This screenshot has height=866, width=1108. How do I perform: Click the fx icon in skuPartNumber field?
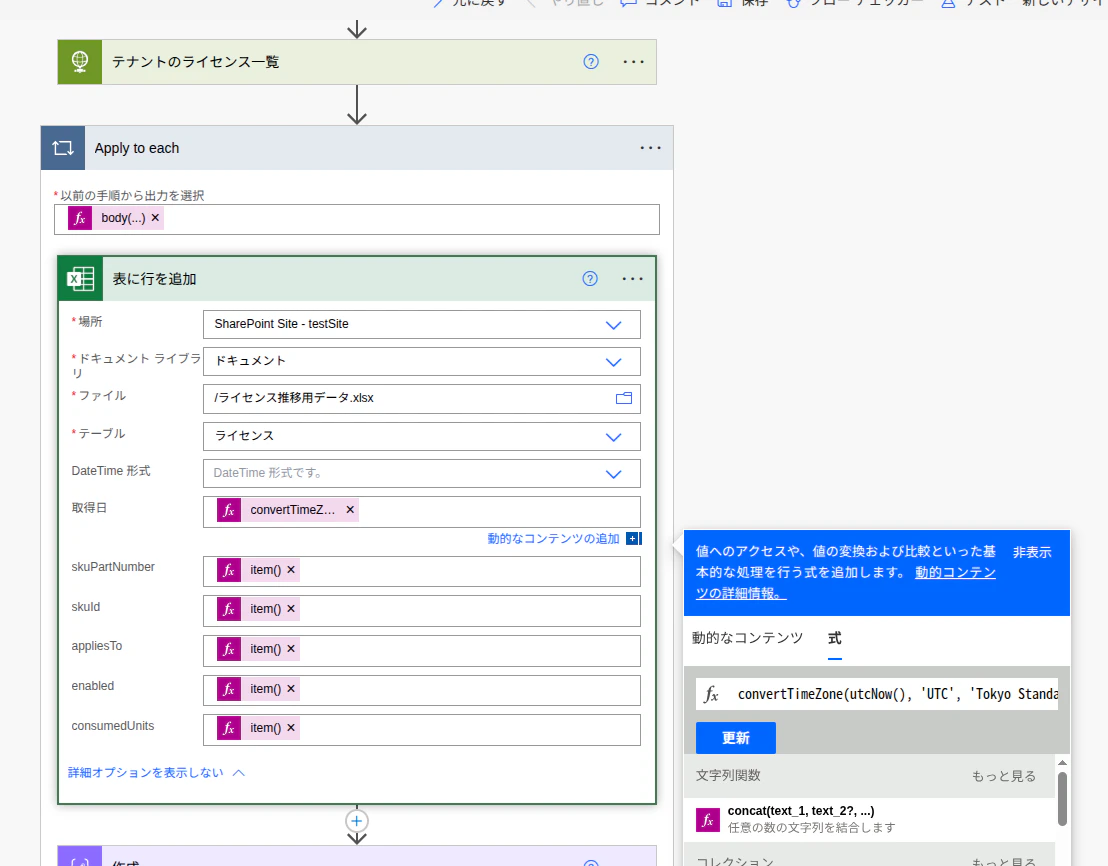tap(229, 570)
